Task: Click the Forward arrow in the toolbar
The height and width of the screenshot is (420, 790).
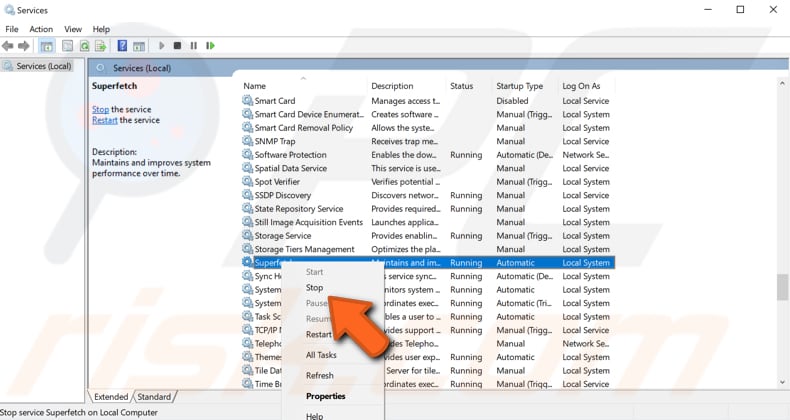Action: (x=25, y=46)
